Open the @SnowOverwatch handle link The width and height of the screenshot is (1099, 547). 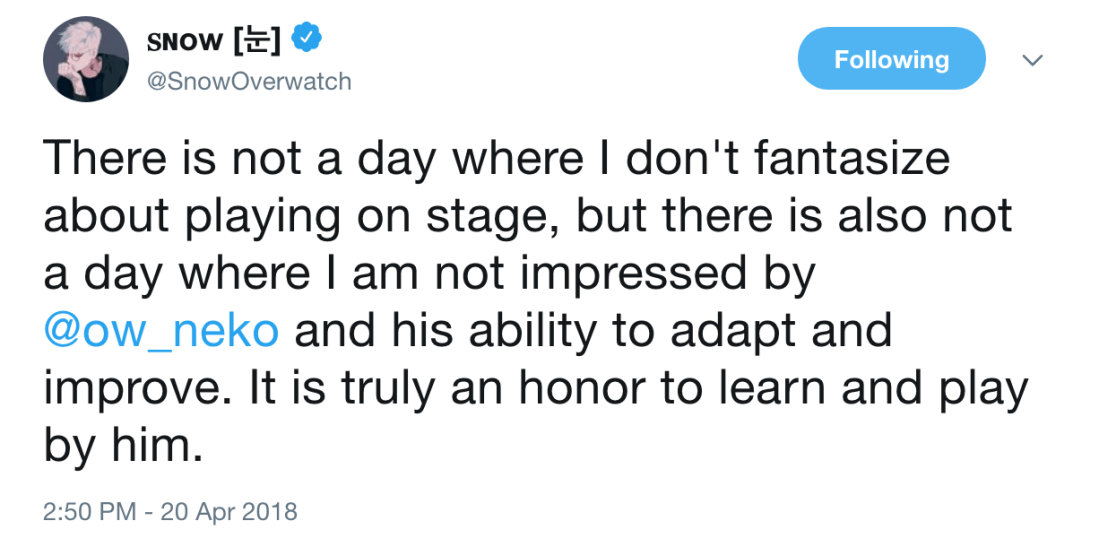[249, 82]
